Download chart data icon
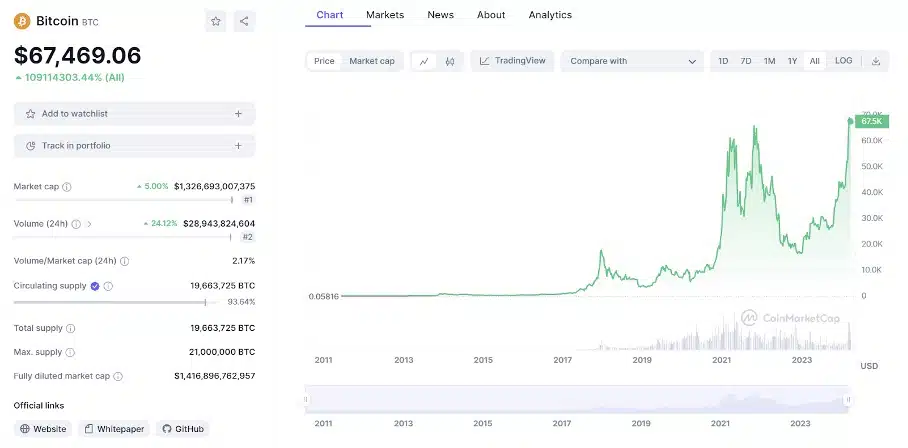This screenshot has width=908, height=448. (x=876, y=61)
